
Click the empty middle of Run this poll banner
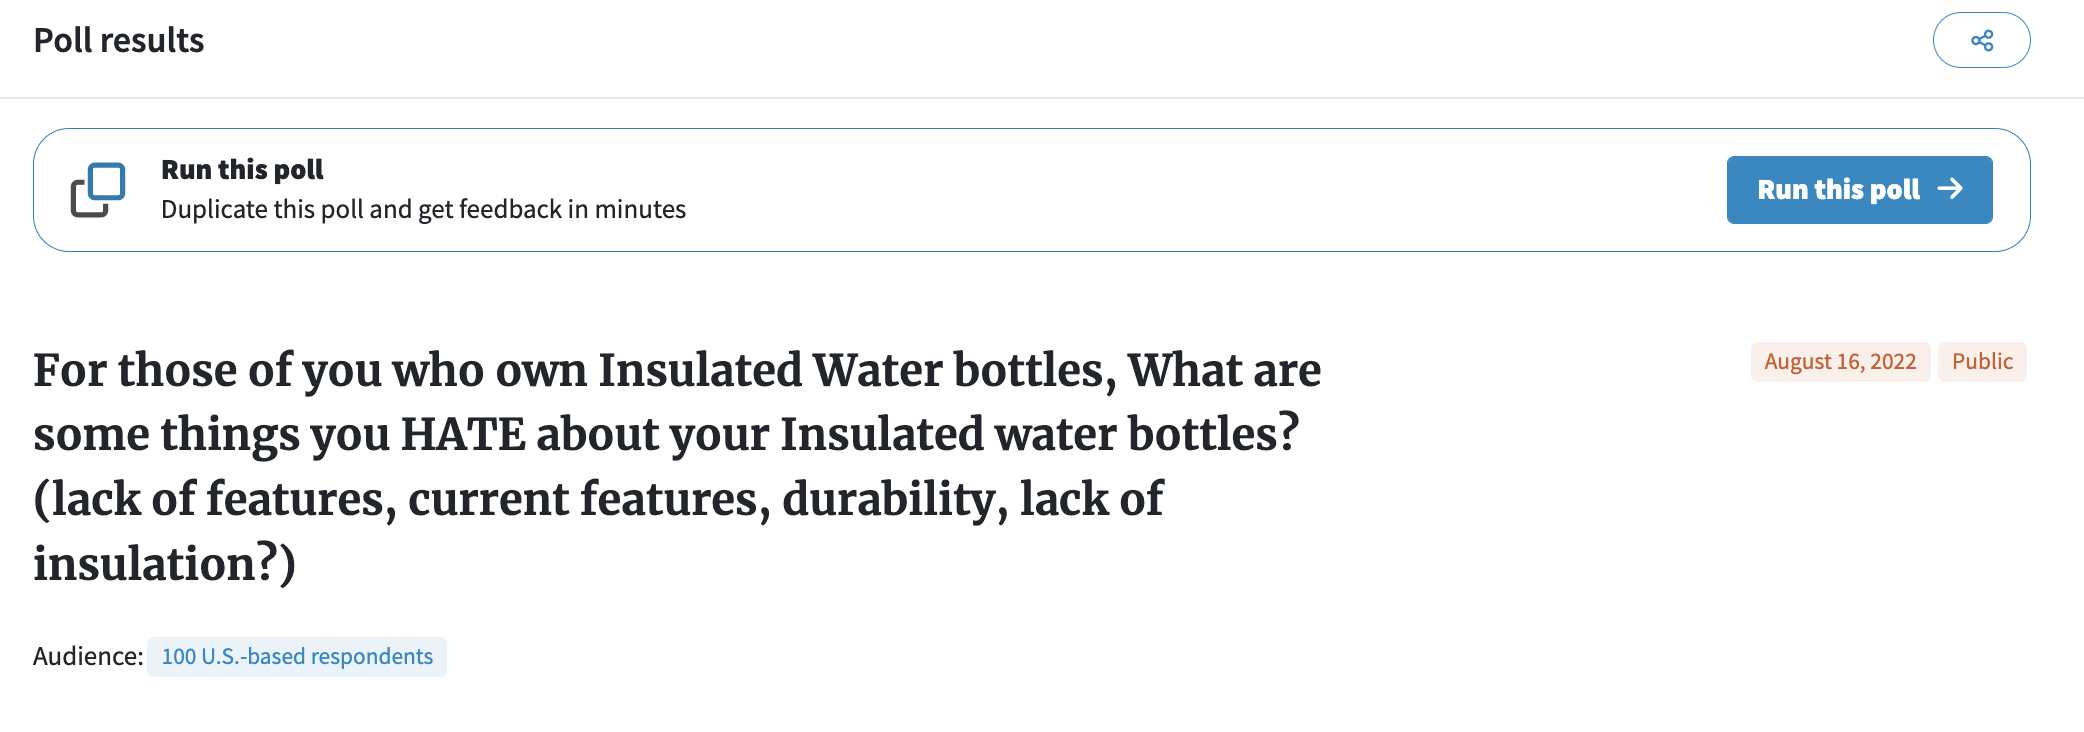coord(1200,190)
